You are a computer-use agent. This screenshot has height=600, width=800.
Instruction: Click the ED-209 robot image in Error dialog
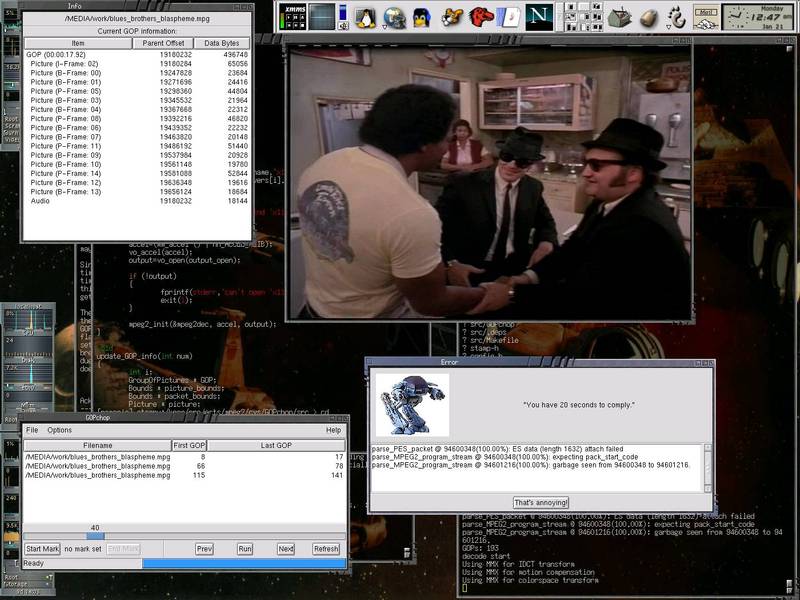point(412,405)
